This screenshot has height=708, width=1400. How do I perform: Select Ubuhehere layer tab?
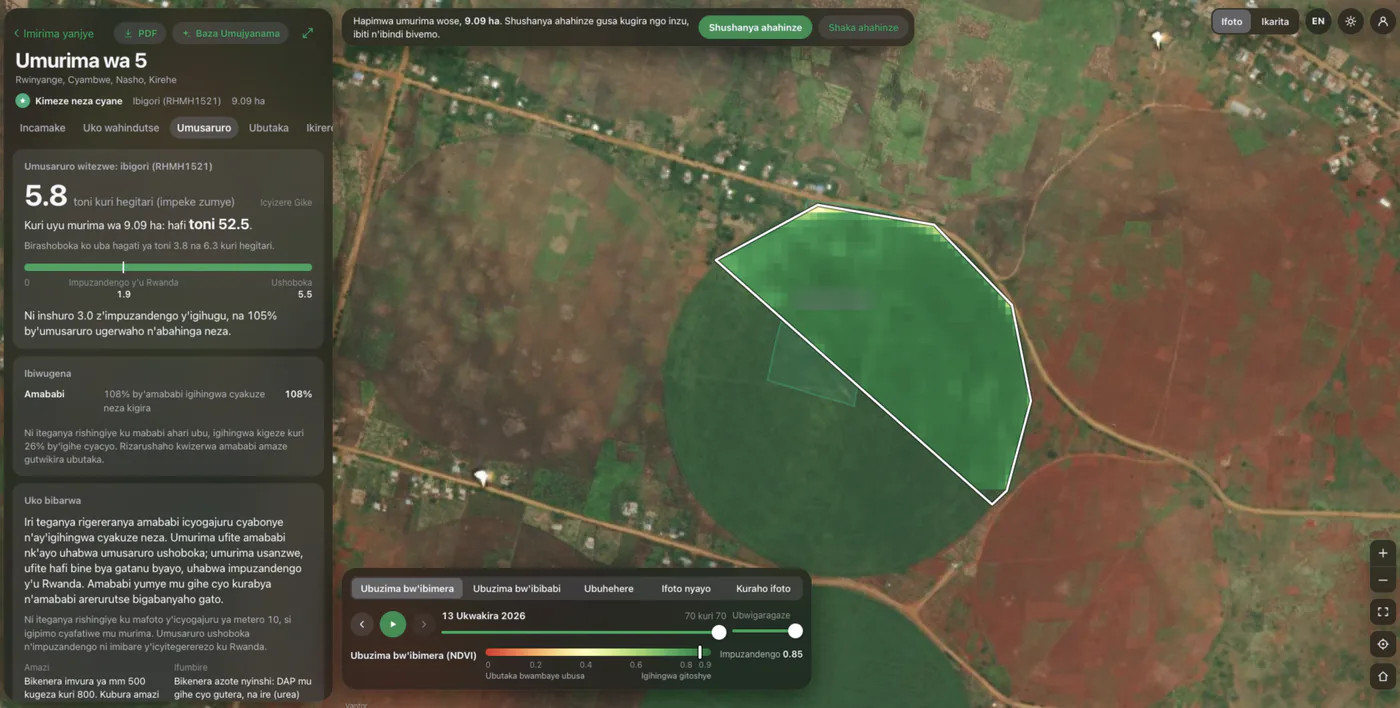pyautogui.click(x=608, y=588)
